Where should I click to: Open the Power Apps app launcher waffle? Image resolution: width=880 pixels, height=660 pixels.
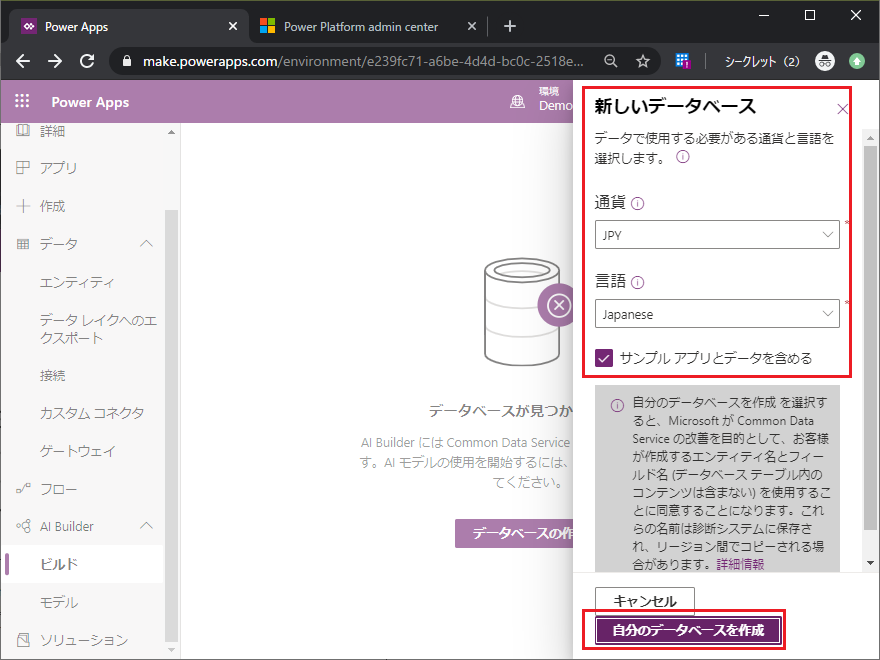(x=22, y=101)
